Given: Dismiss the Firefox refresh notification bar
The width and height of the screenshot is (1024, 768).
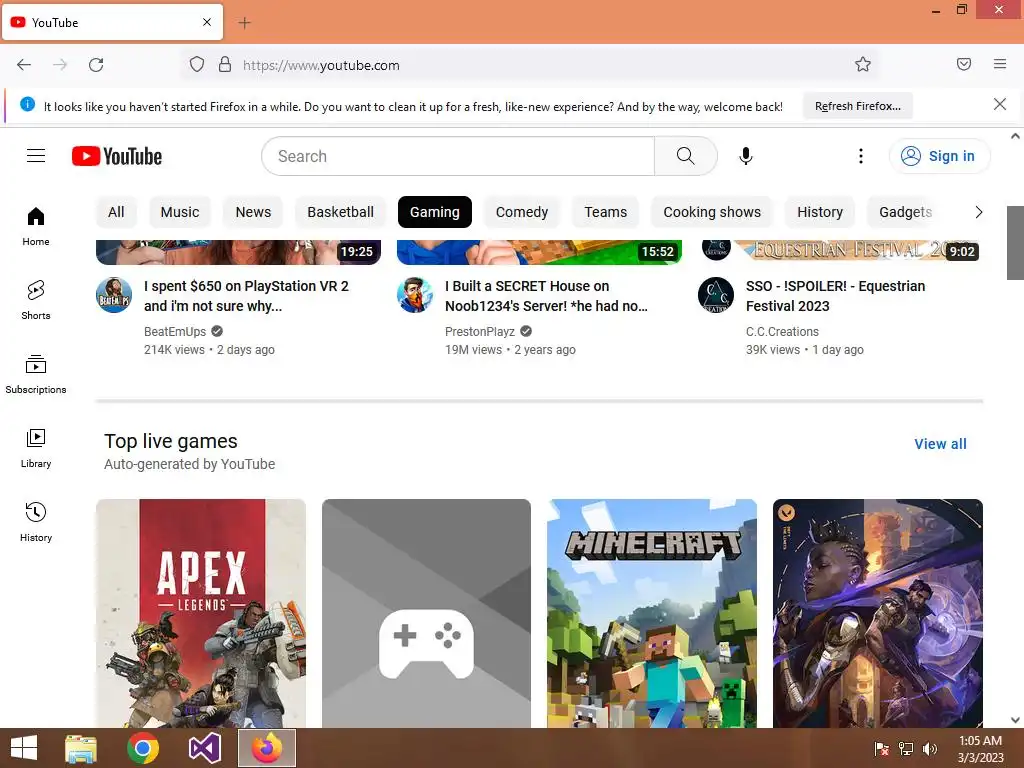Looking at the screenshot, I should coord(1000,104).
